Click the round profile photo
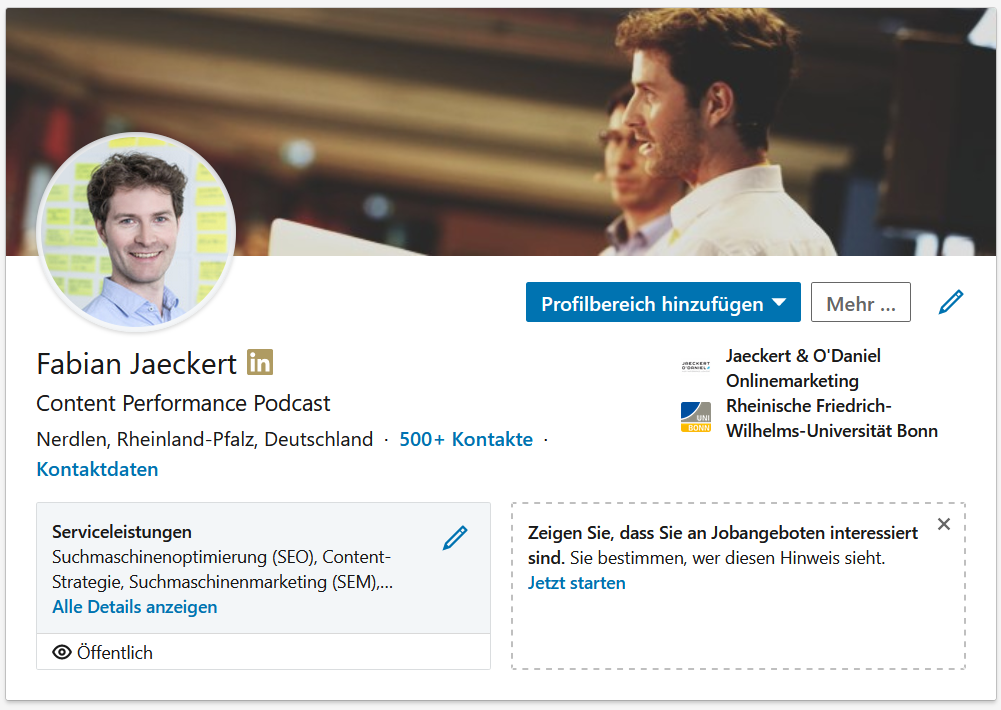Image resolution: width=1001 pixels, height=710 pixels. [137, 232]
